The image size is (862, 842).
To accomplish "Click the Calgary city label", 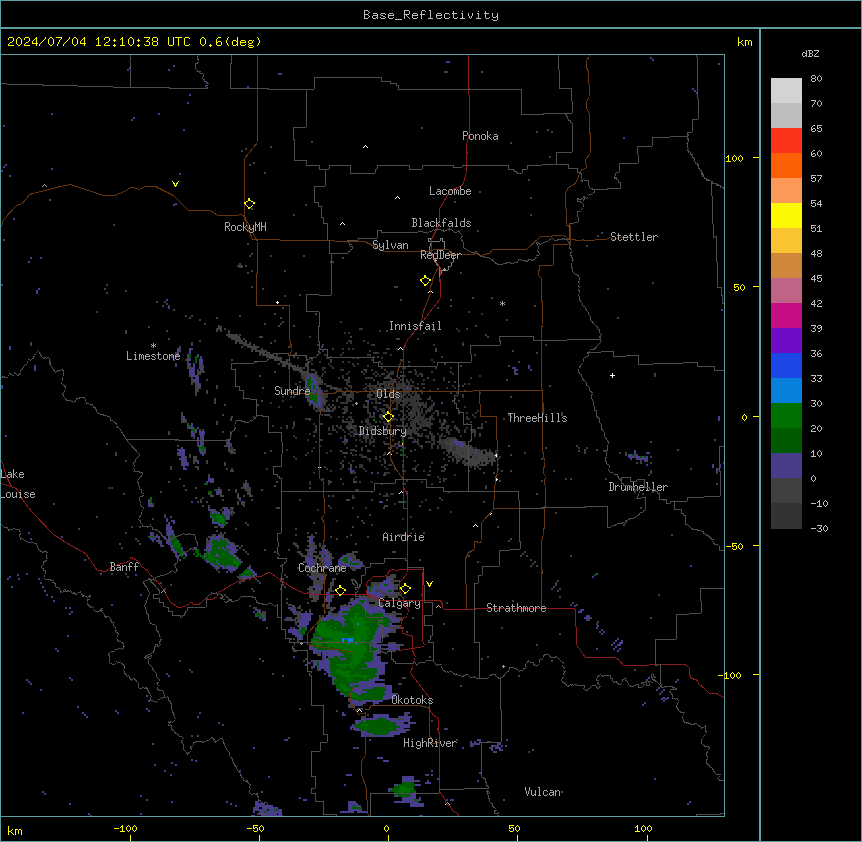I will coord(399,603).
